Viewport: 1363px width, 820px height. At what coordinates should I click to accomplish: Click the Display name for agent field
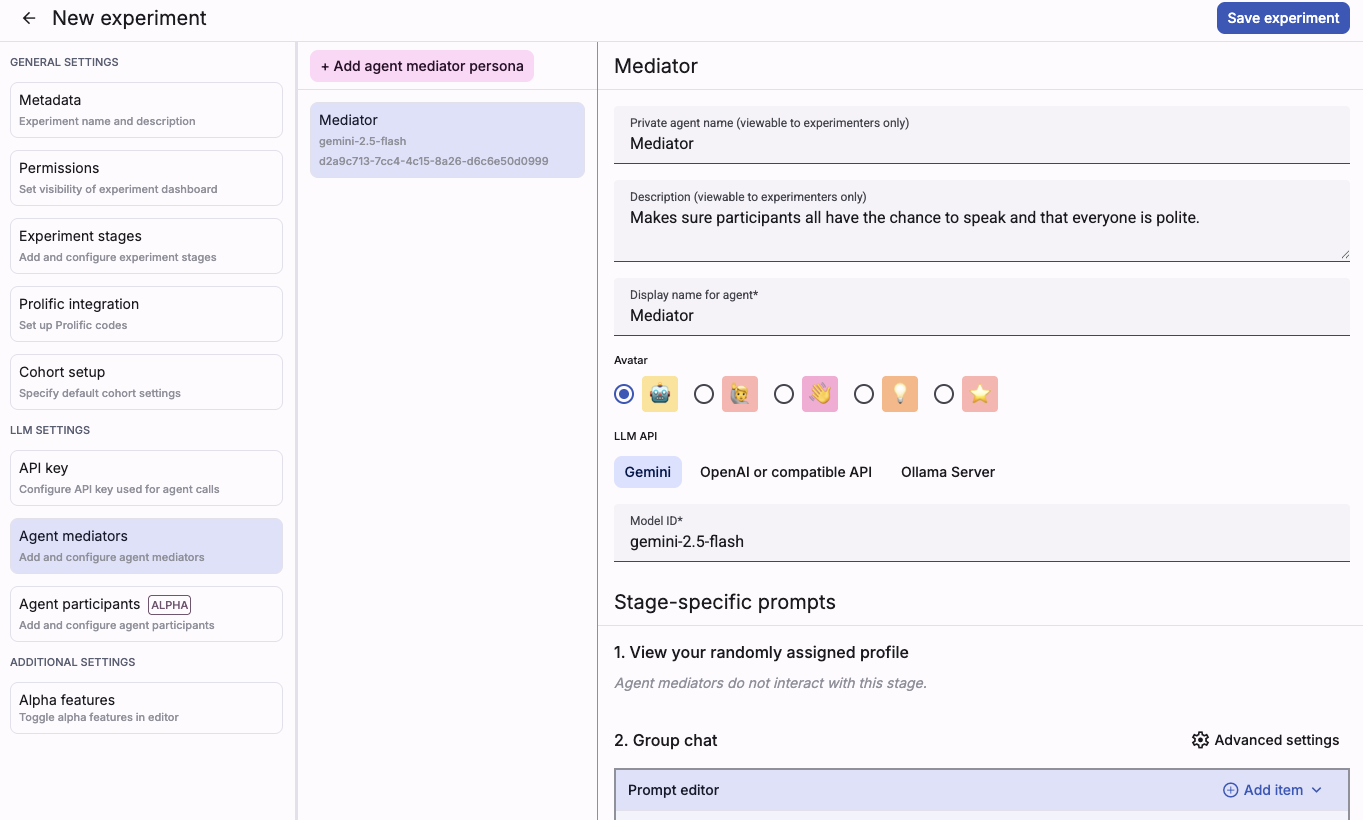click(981, 316)
